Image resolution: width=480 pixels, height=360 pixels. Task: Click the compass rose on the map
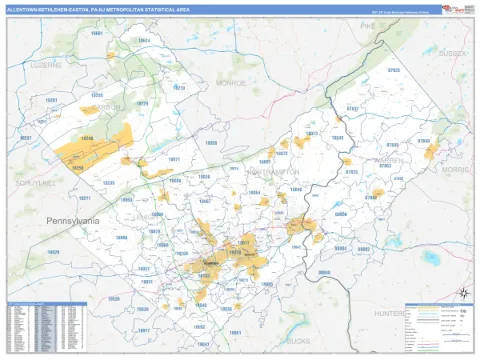(x=463, y=293)
